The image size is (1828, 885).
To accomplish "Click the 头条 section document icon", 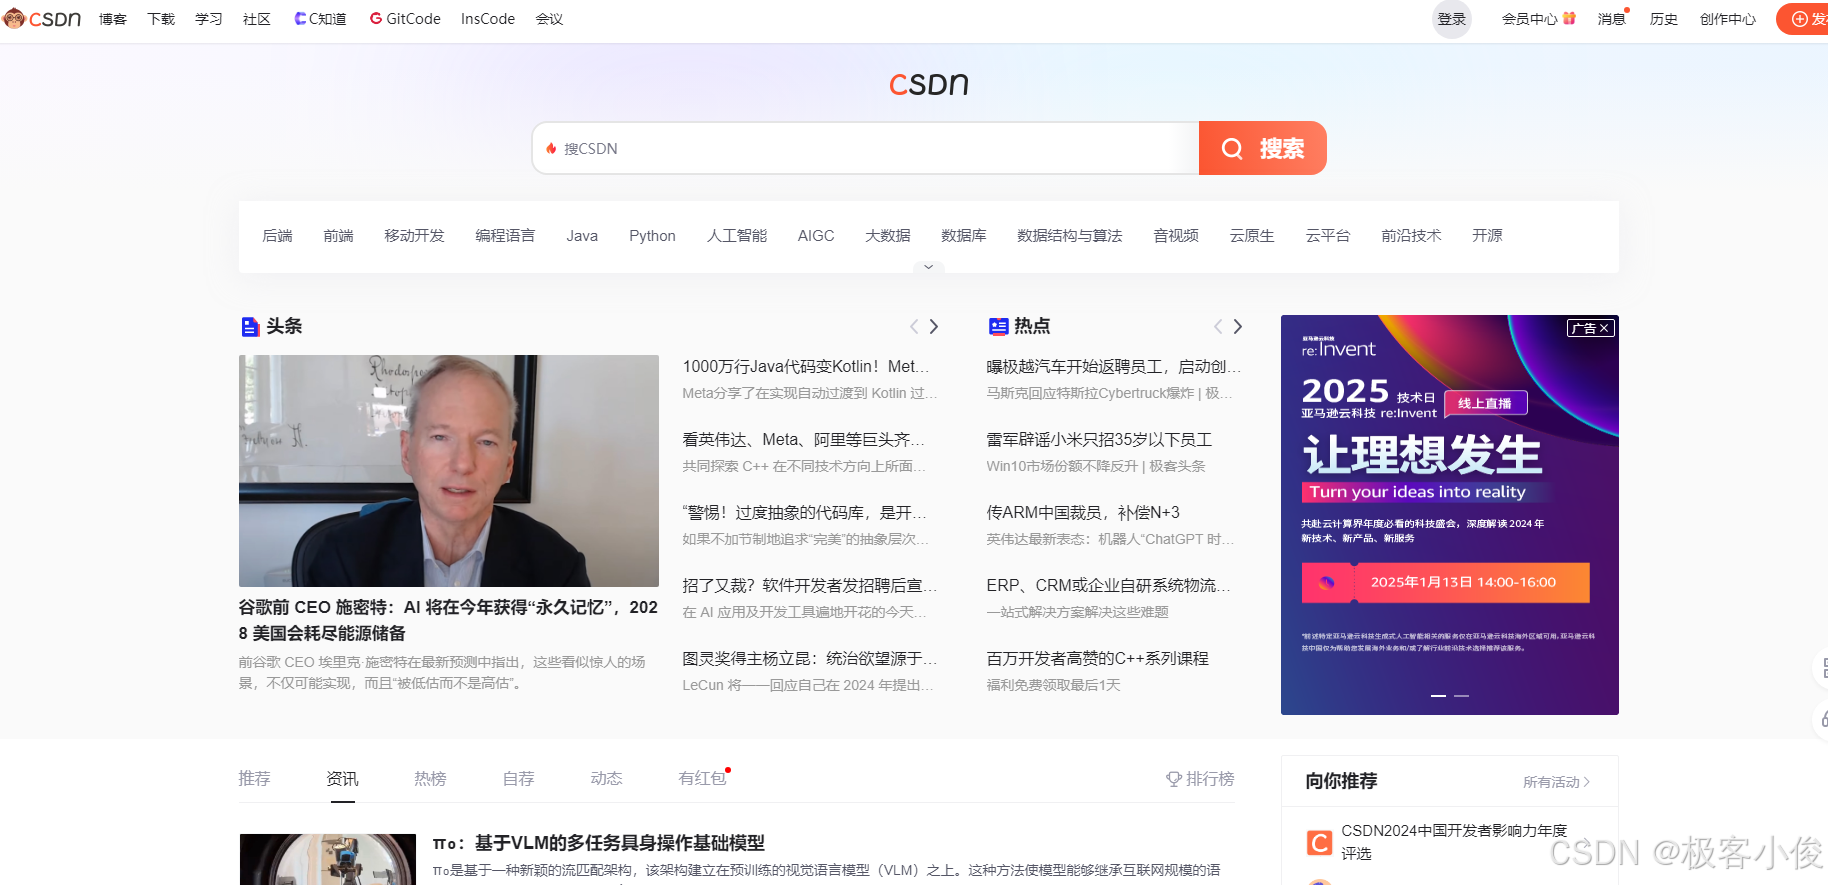I will click(x=250, y=327).
